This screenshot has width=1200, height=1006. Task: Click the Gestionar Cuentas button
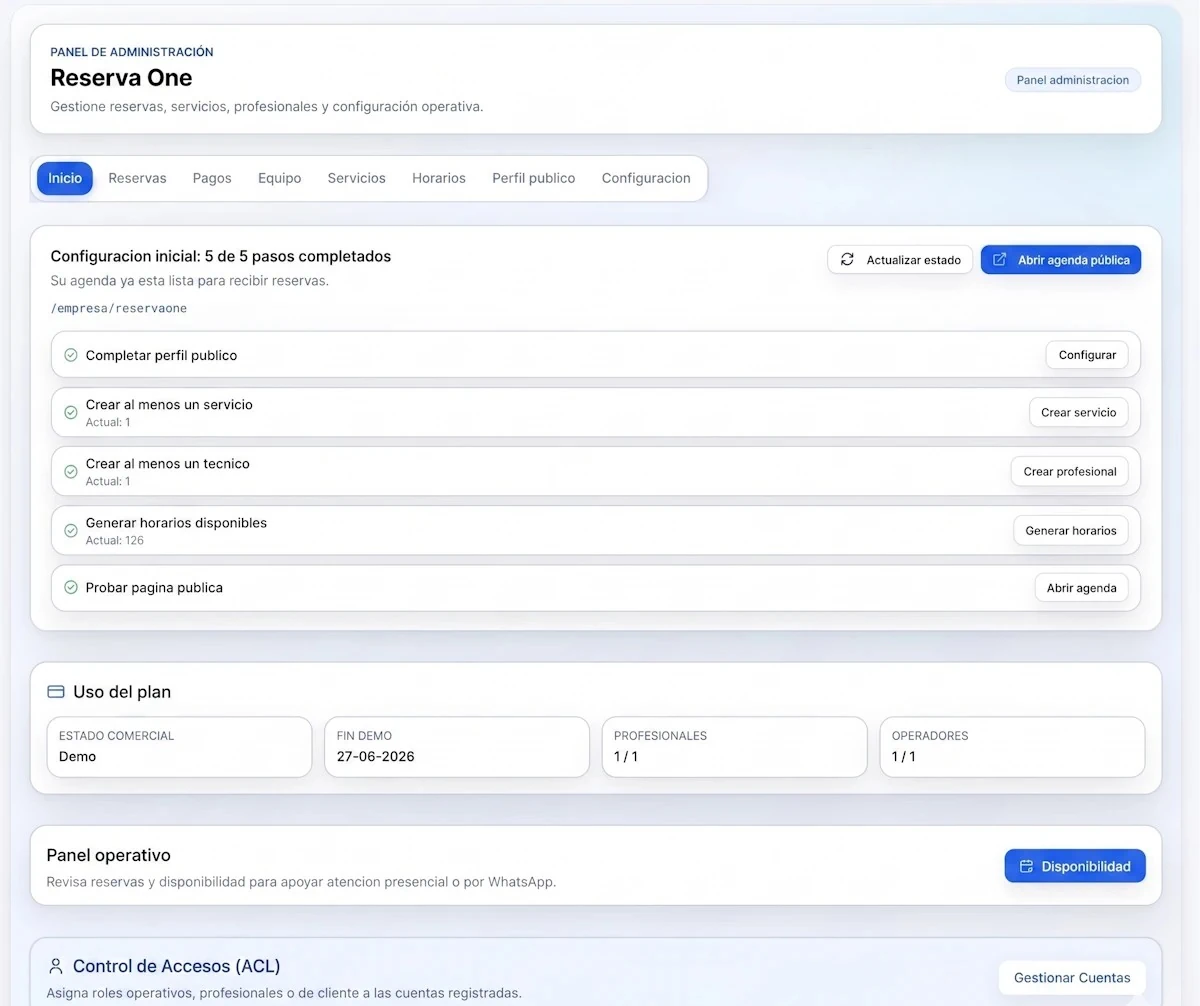point(1072,978)
